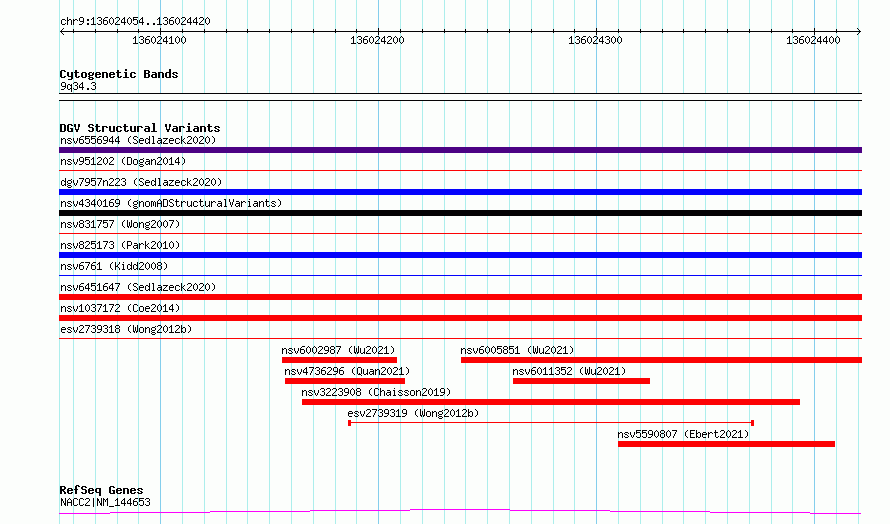Click the right arrow end of the ruler

coord(859,31)
